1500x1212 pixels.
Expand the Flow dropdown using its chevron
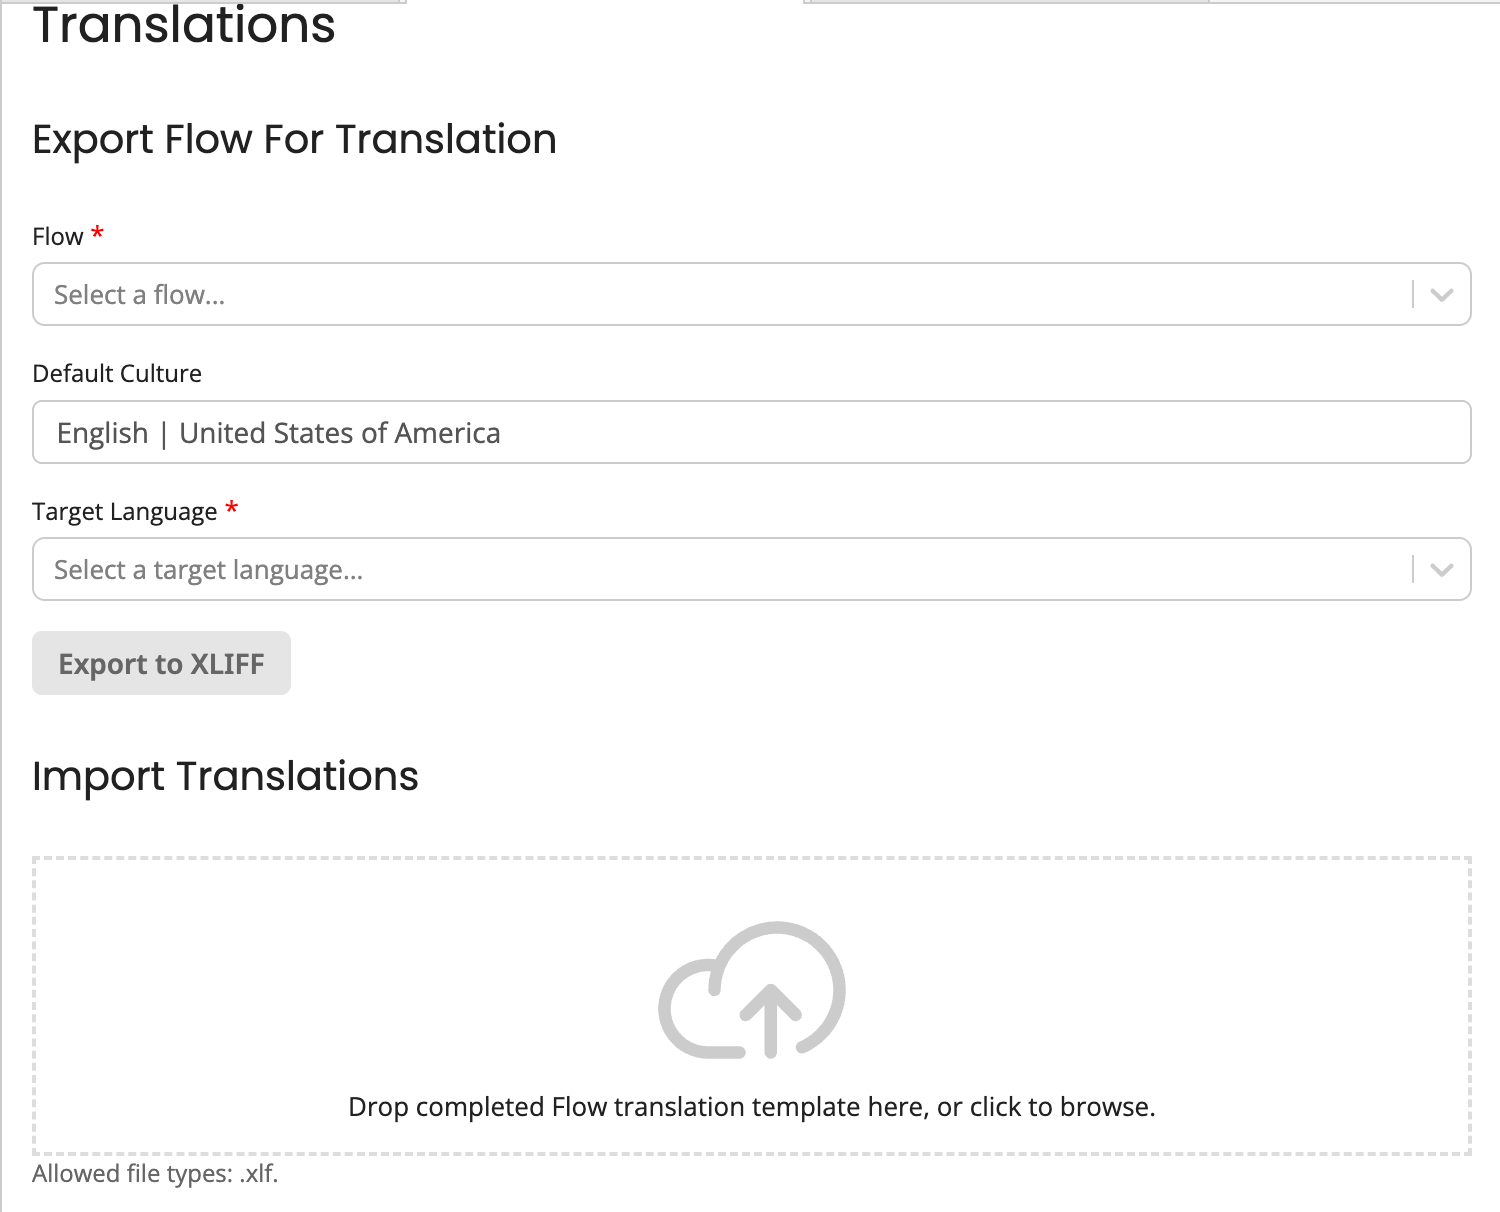pos(1440,294)
